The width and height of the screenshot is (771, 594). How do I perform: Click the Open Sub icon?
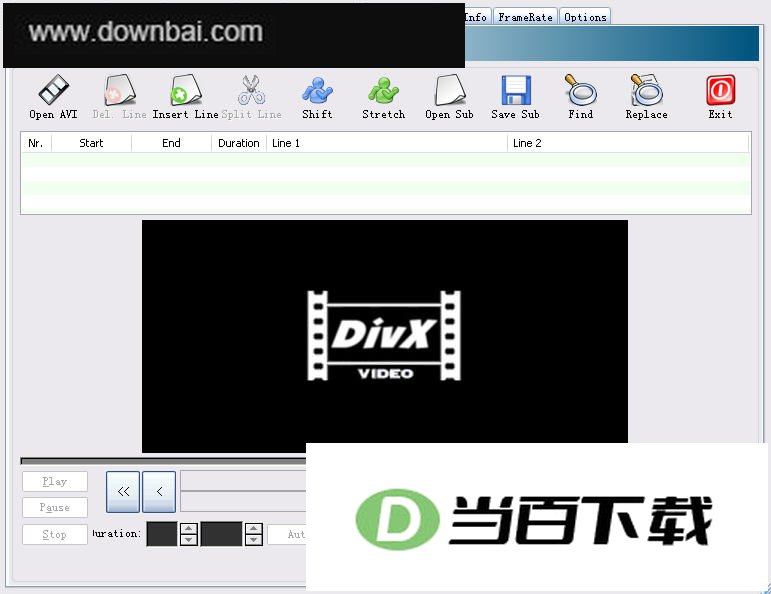pyautogui.click(x=449, y=97)
